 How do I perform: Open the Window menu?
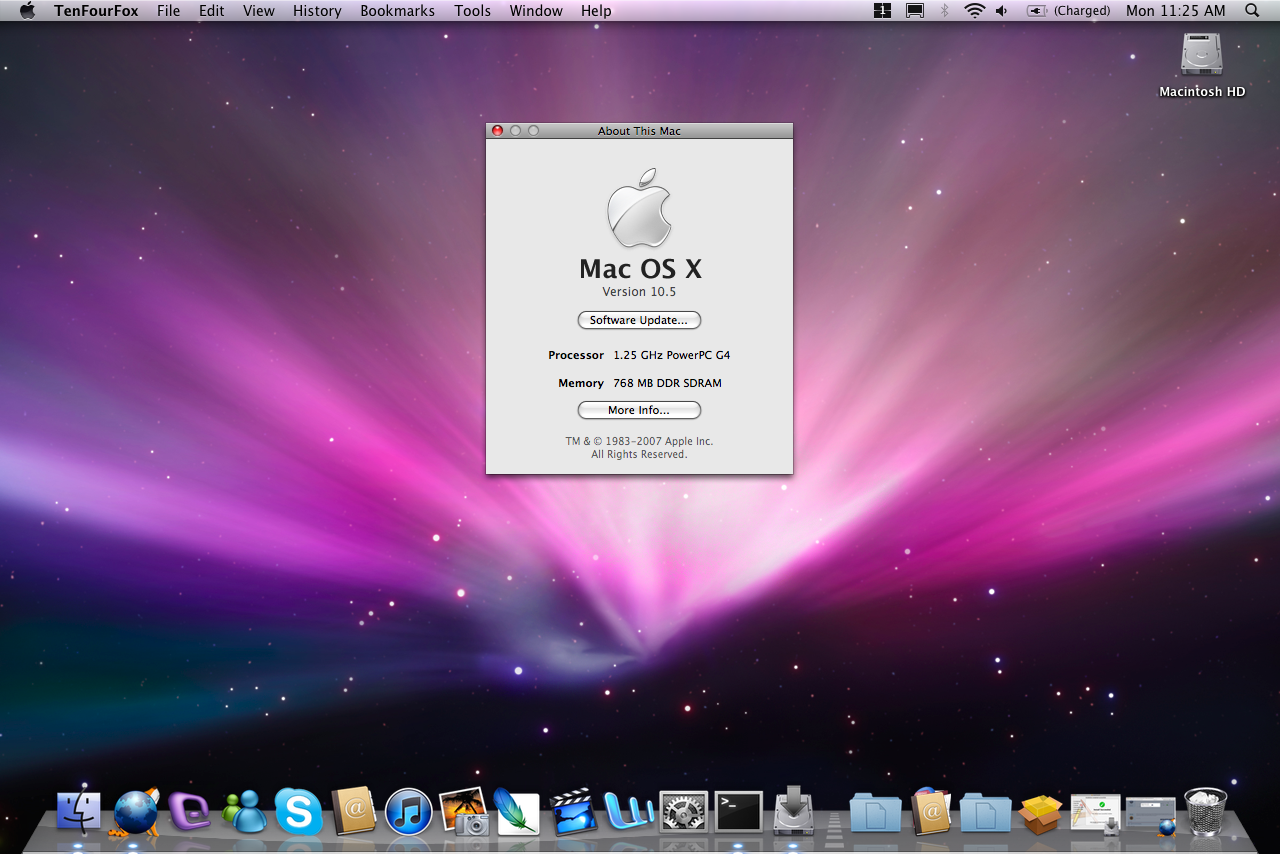(536, 10)
